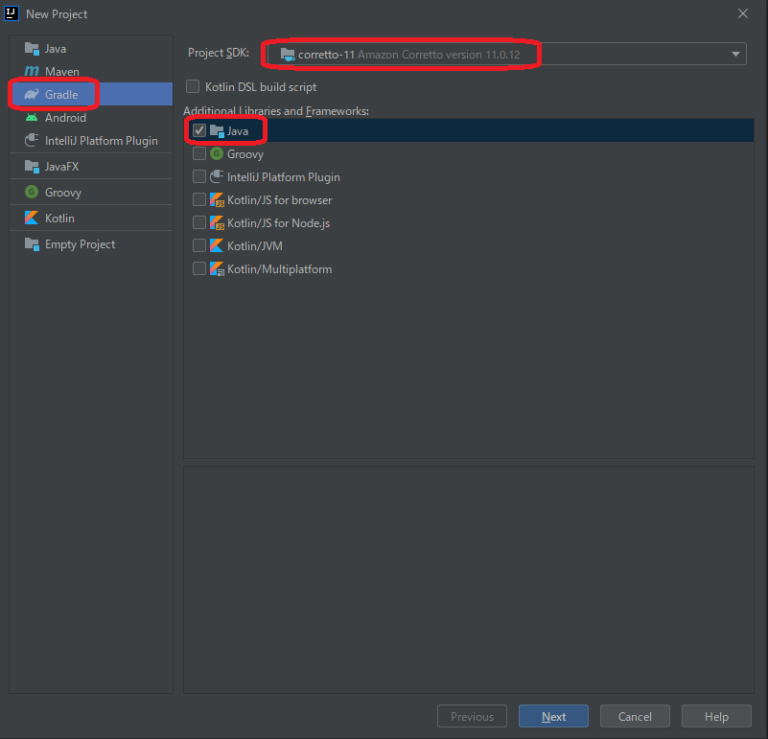Click the Cancel button

[x=635, y=716]
